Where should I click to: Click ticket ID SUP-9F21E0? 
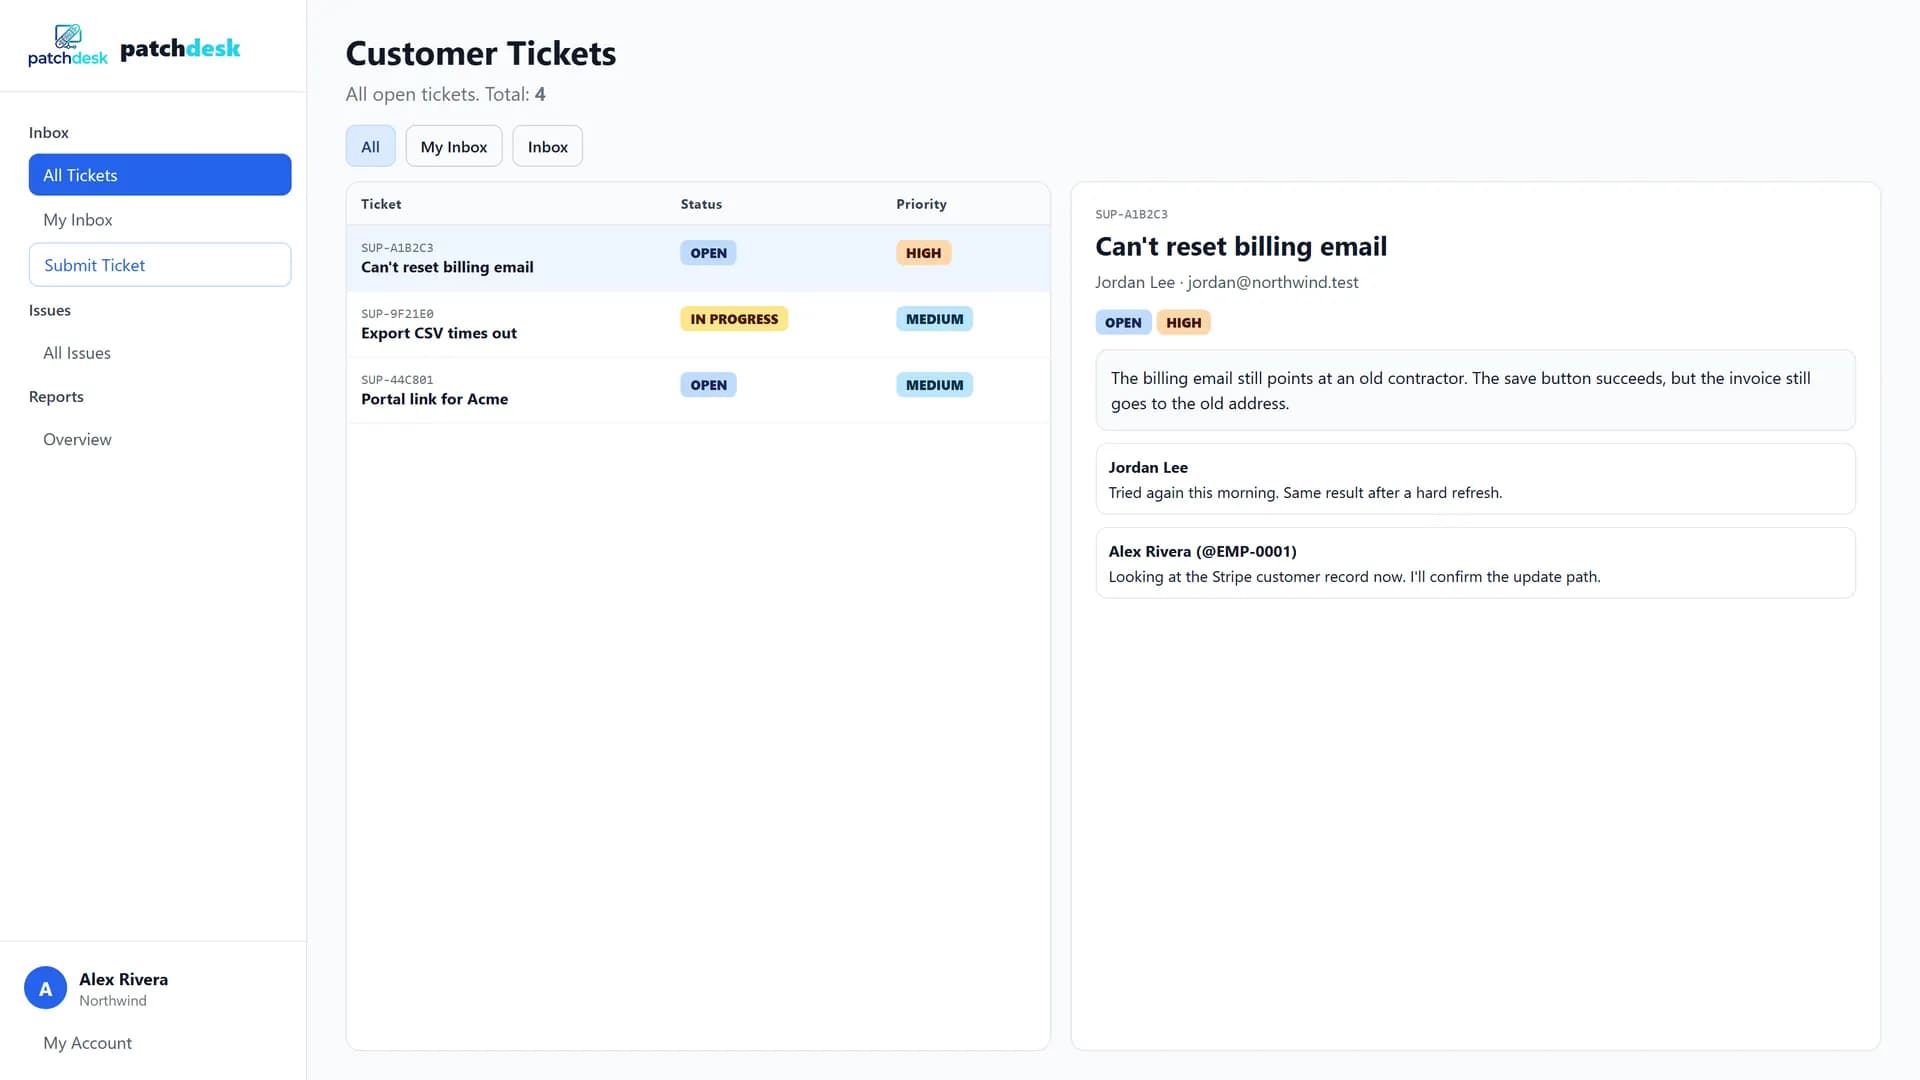coord(397,314)
